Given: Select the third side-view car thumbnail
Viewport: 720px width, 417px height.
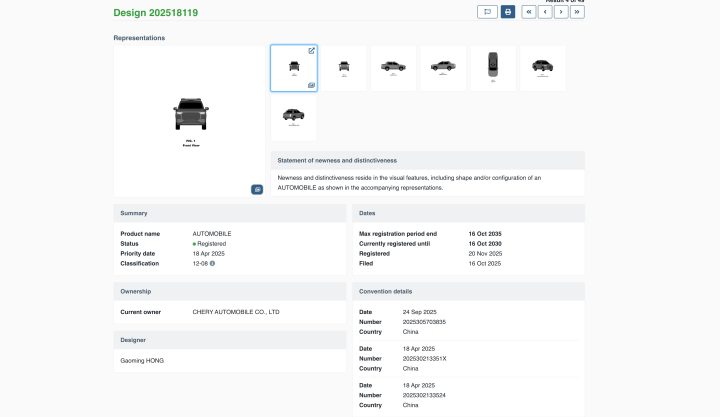Looking at the screenshot, I should 393,68.
